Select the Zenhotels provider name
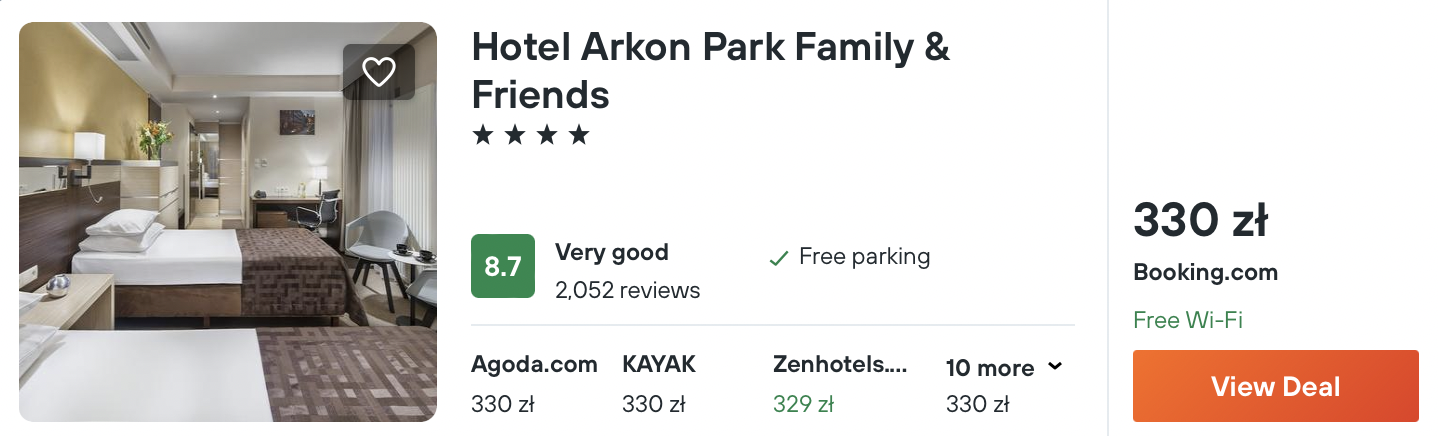Viewport: 1438px width, 436px height. (839, 365)
